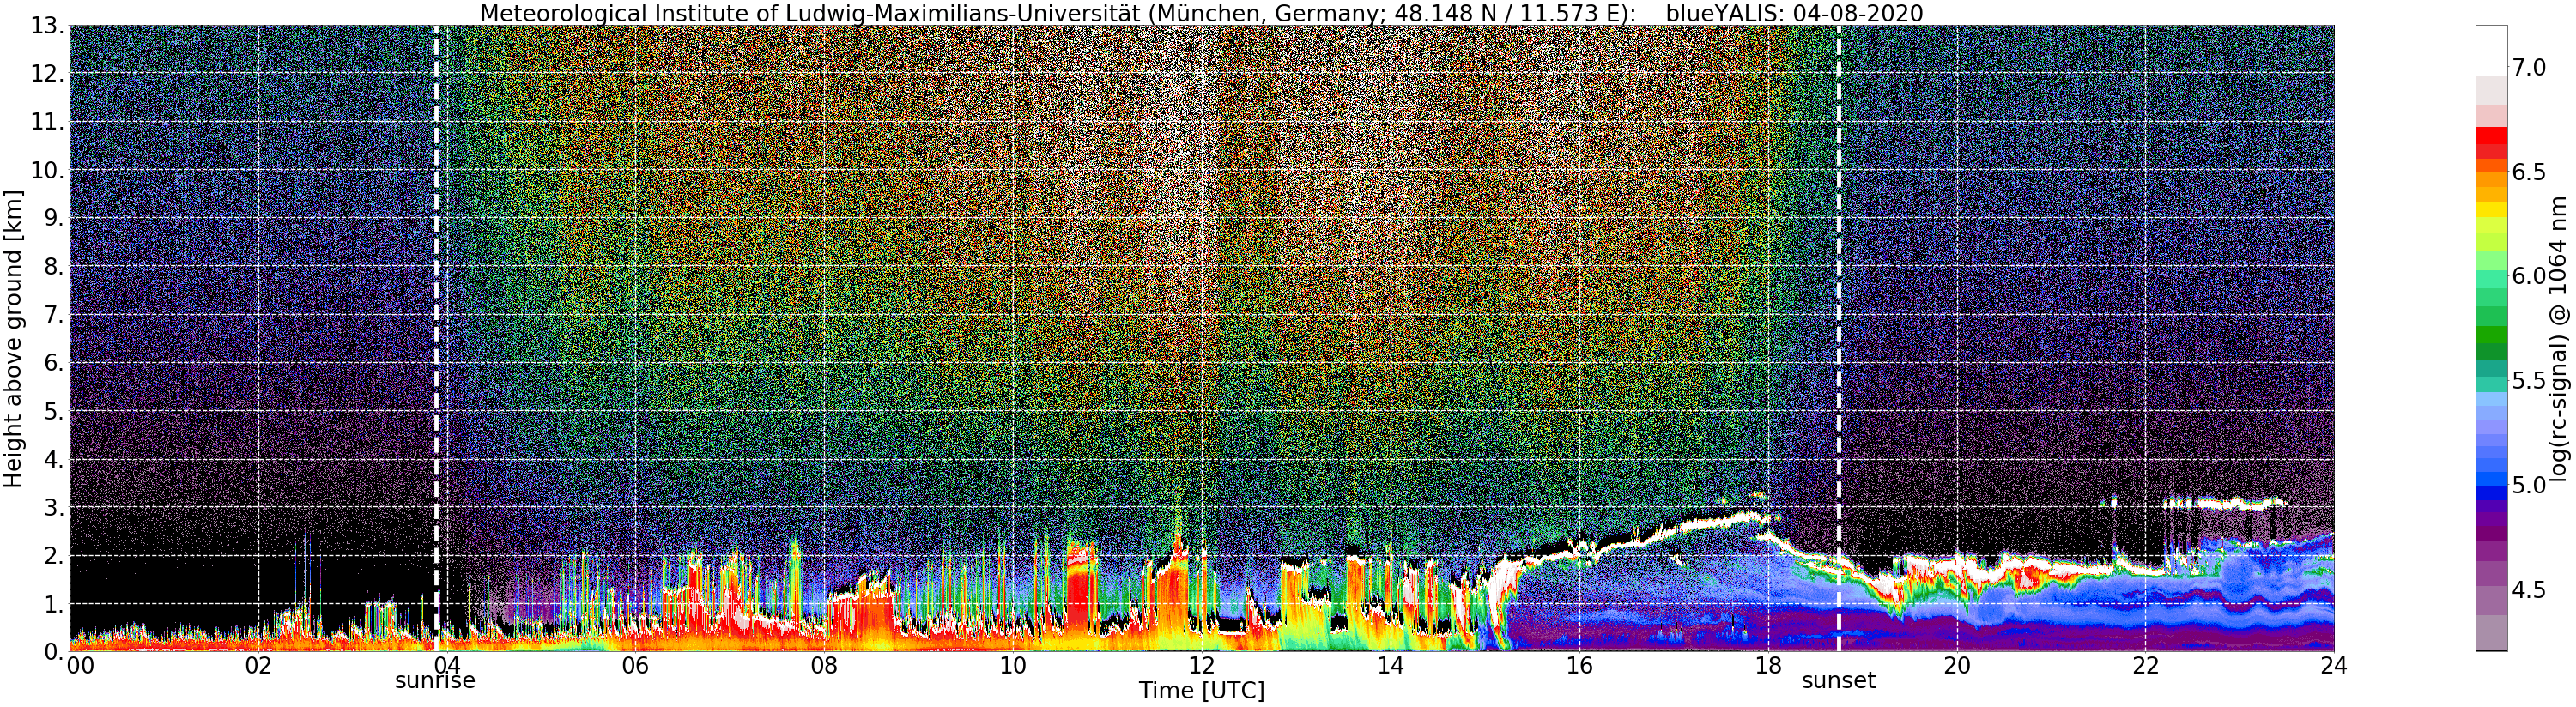
Task: Click the height axis tick label 7.
Action: tap(53, 315)
